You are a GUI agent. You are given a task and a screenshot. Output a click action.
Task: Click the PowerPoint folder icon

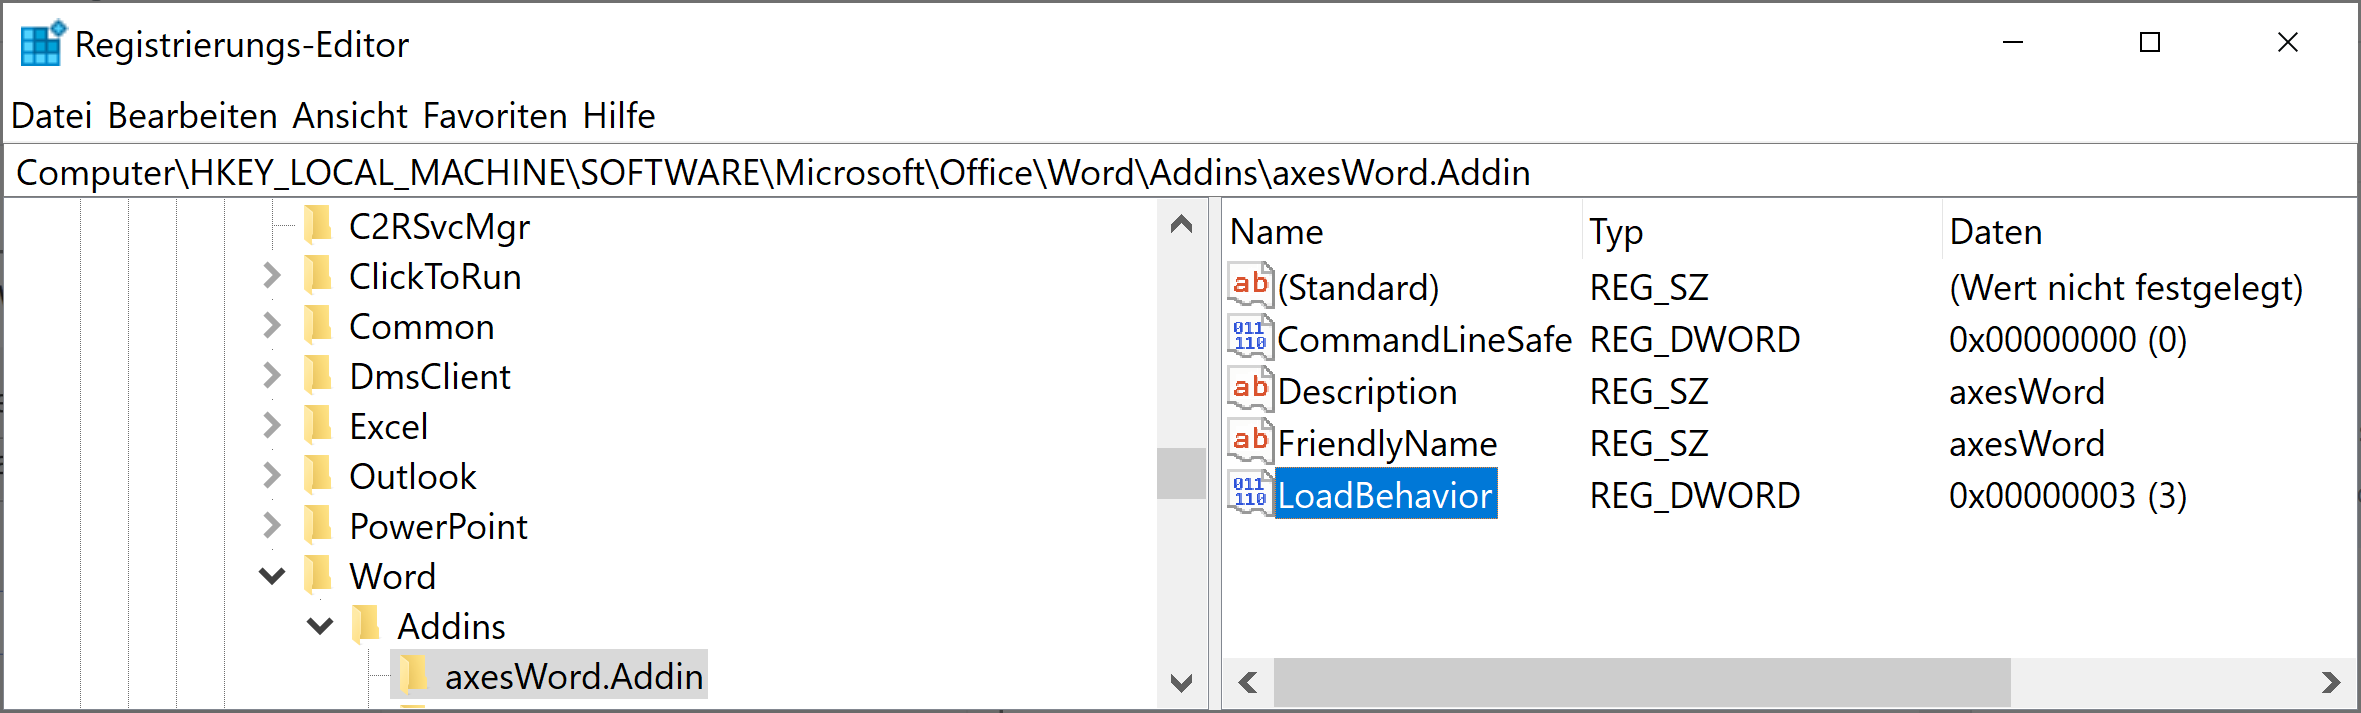[318, 526]
